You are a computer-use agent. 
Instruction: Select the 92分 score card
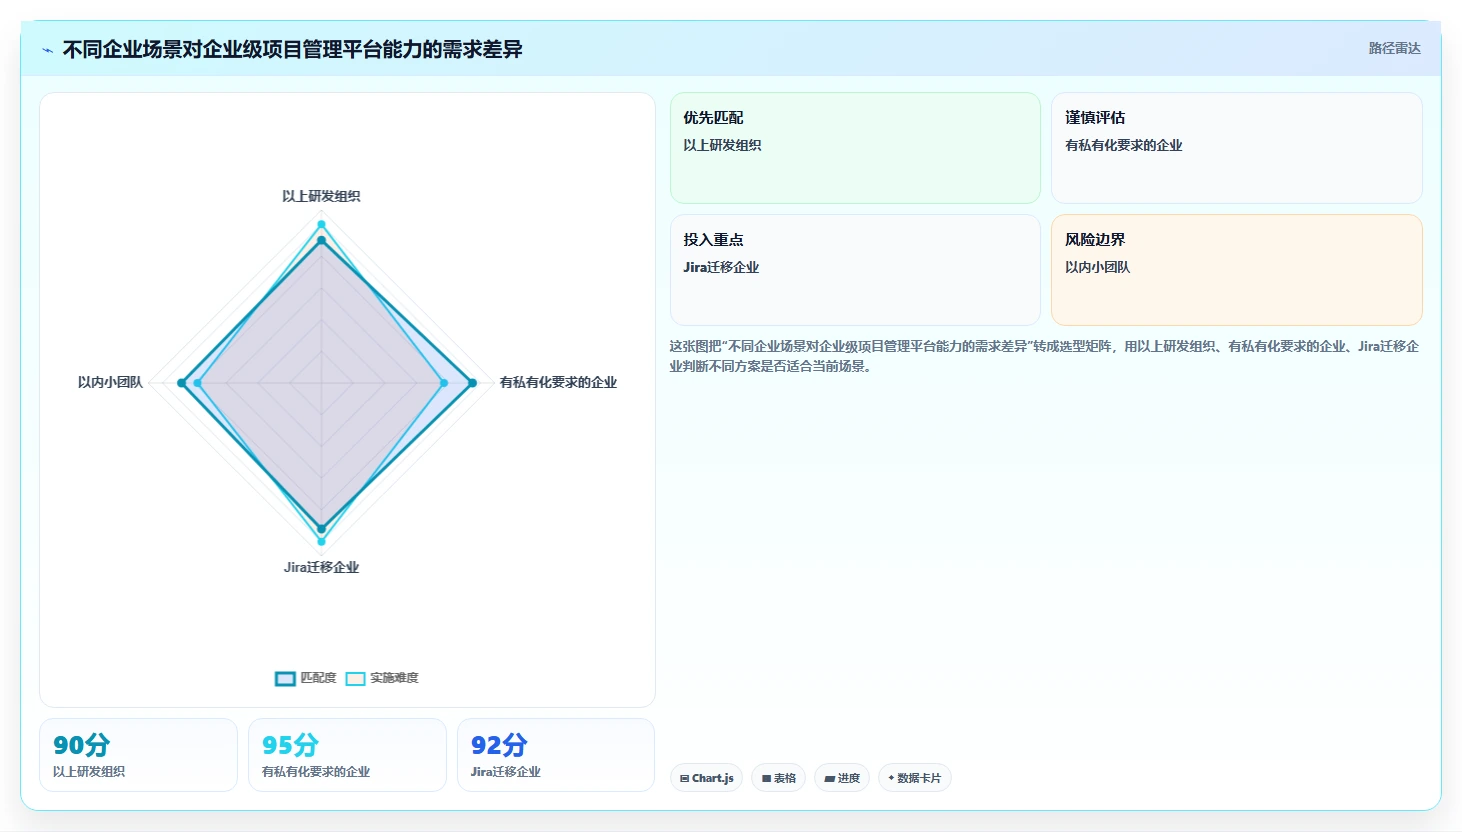pos(556,755)
